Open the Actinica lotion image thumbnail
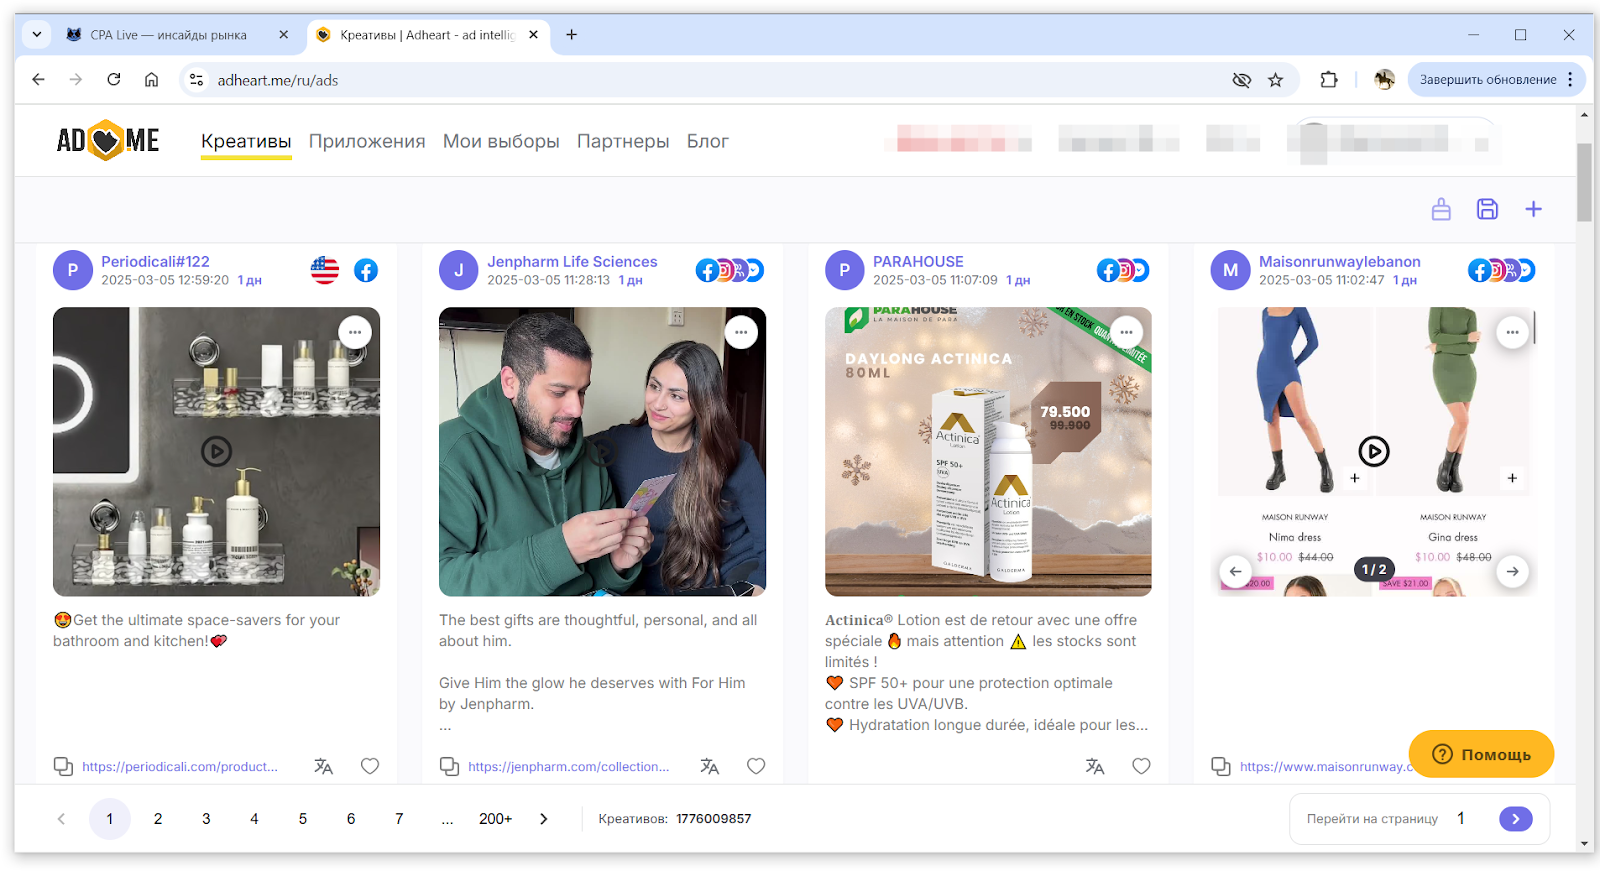 point(988,451)
